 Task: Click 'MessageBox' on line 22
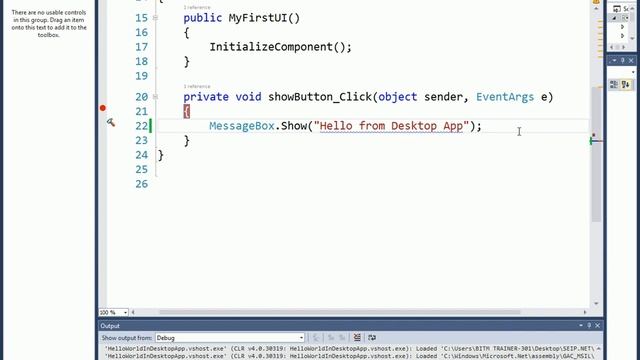click(242, 126)
